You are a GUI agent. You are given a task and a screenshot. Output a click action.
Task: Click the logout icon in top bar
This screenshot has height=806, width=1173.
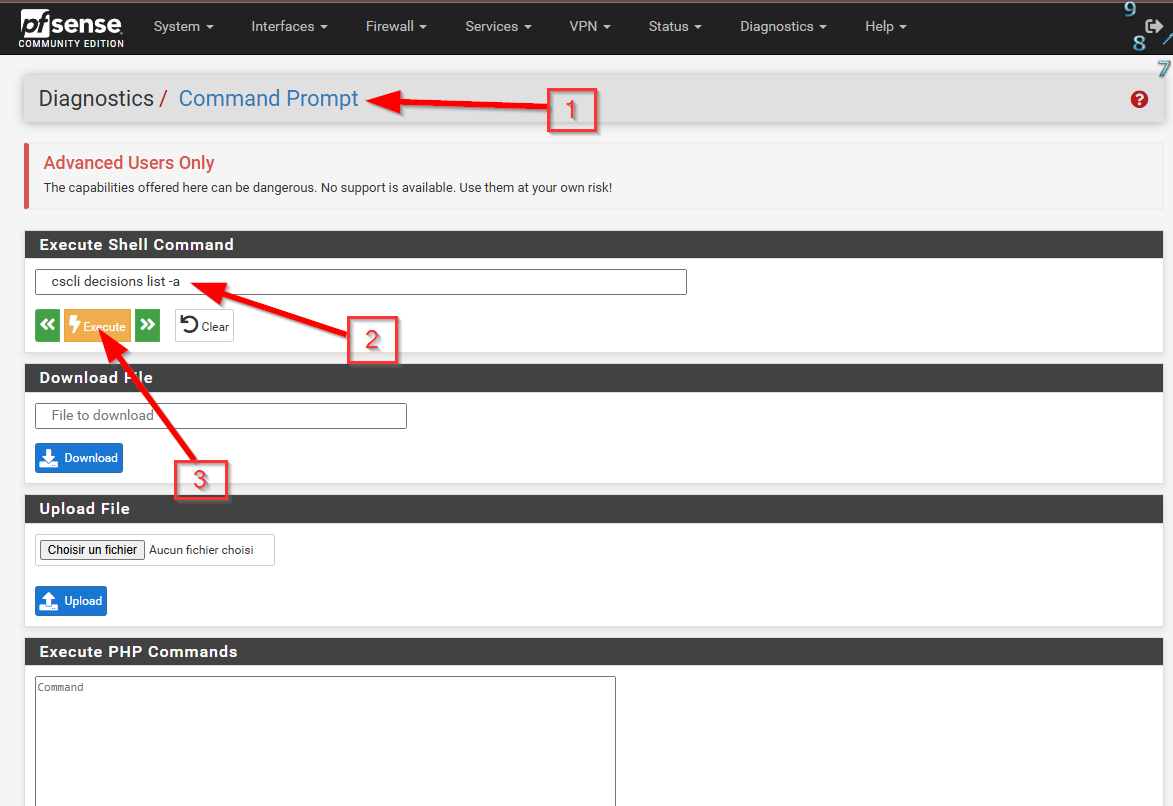[1153, 27]
